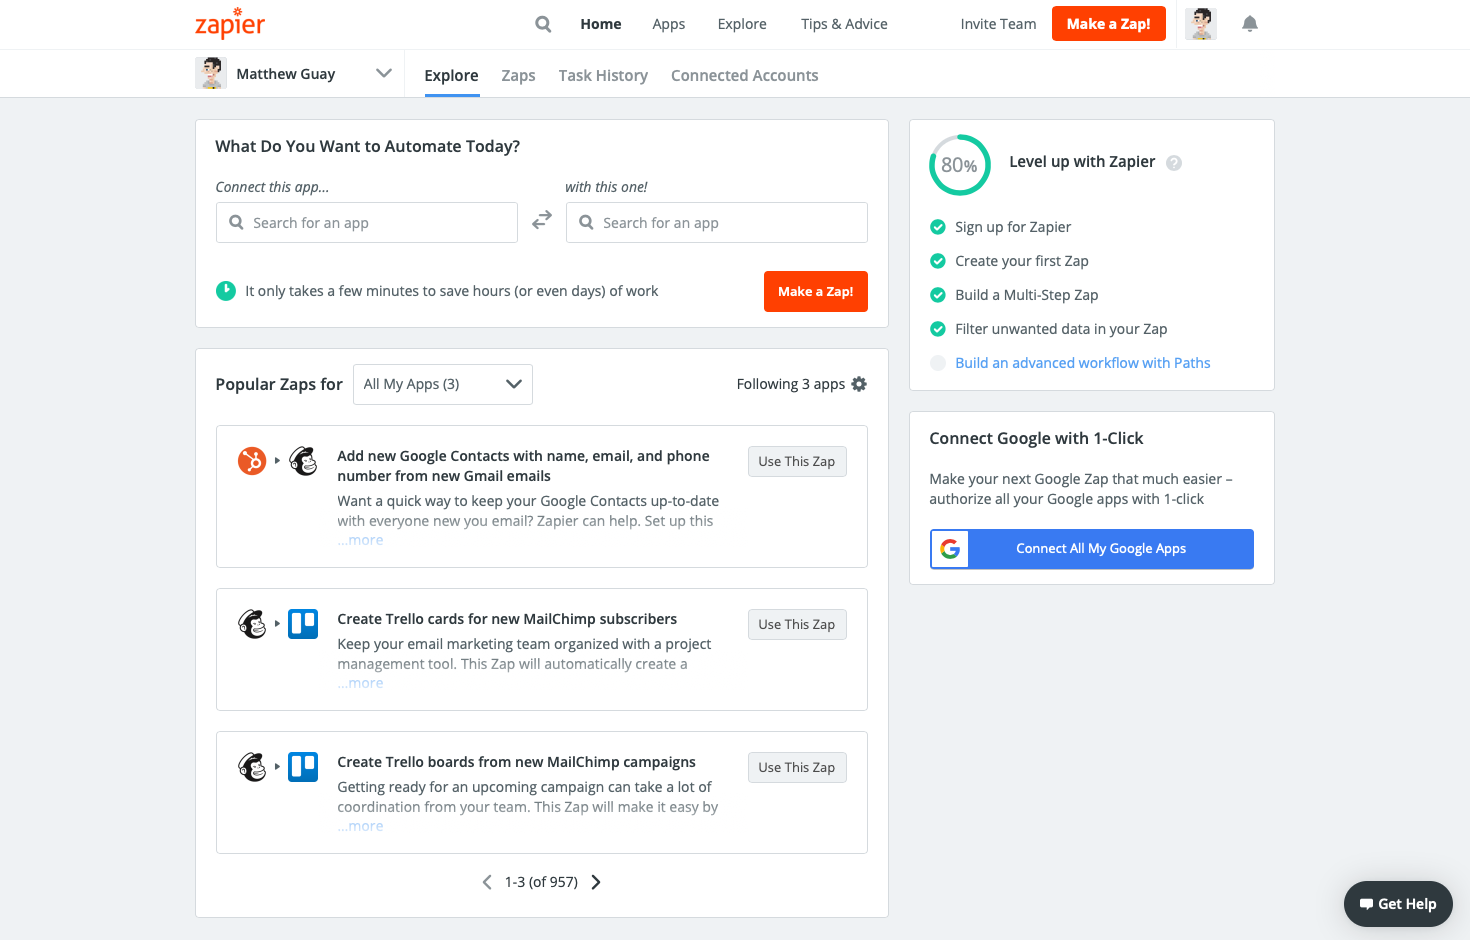Click the MailChimp monkey icon on the Trello zap

tap(252, 623)
